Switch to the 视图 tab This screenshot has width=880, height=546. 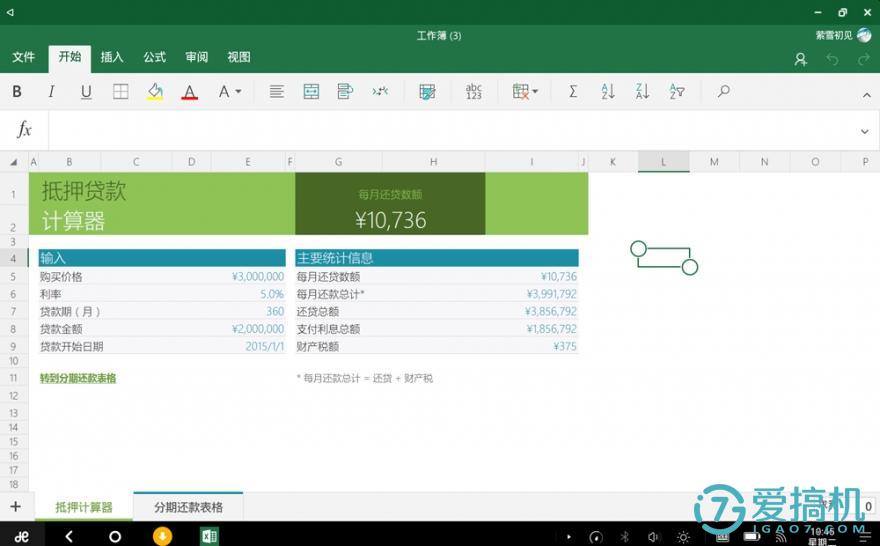(239, 57)
